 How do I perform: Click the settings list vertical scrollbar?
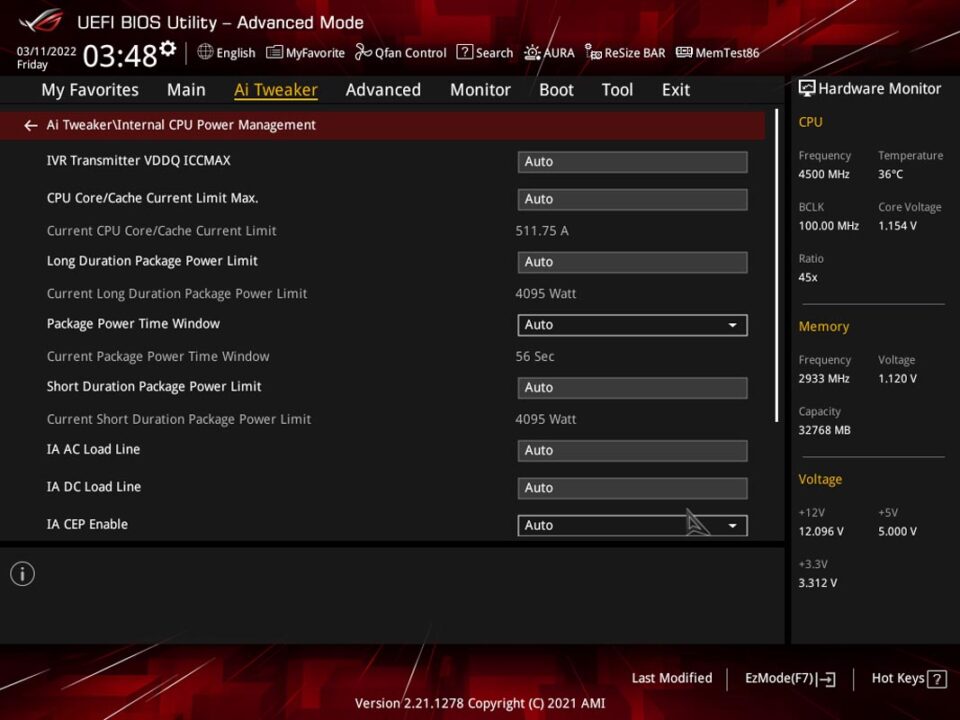(776, 266)
